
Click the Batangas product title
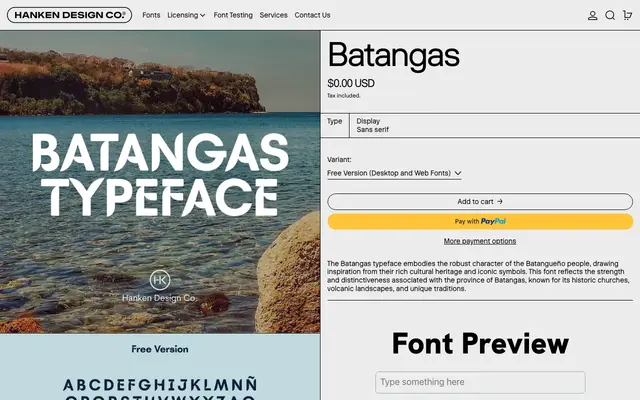tap(393, 56)
